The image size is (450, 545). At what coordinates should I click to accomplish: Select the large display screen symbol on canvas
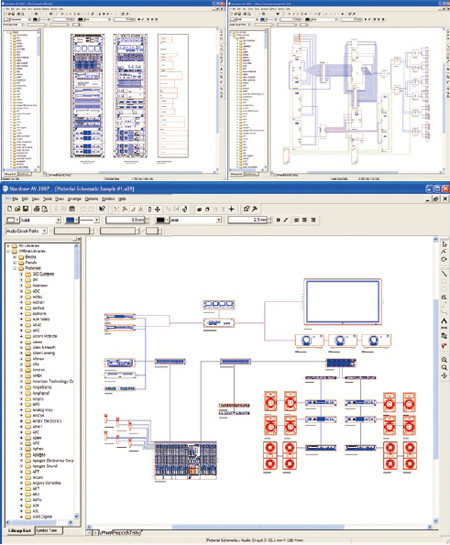(343, 302)
